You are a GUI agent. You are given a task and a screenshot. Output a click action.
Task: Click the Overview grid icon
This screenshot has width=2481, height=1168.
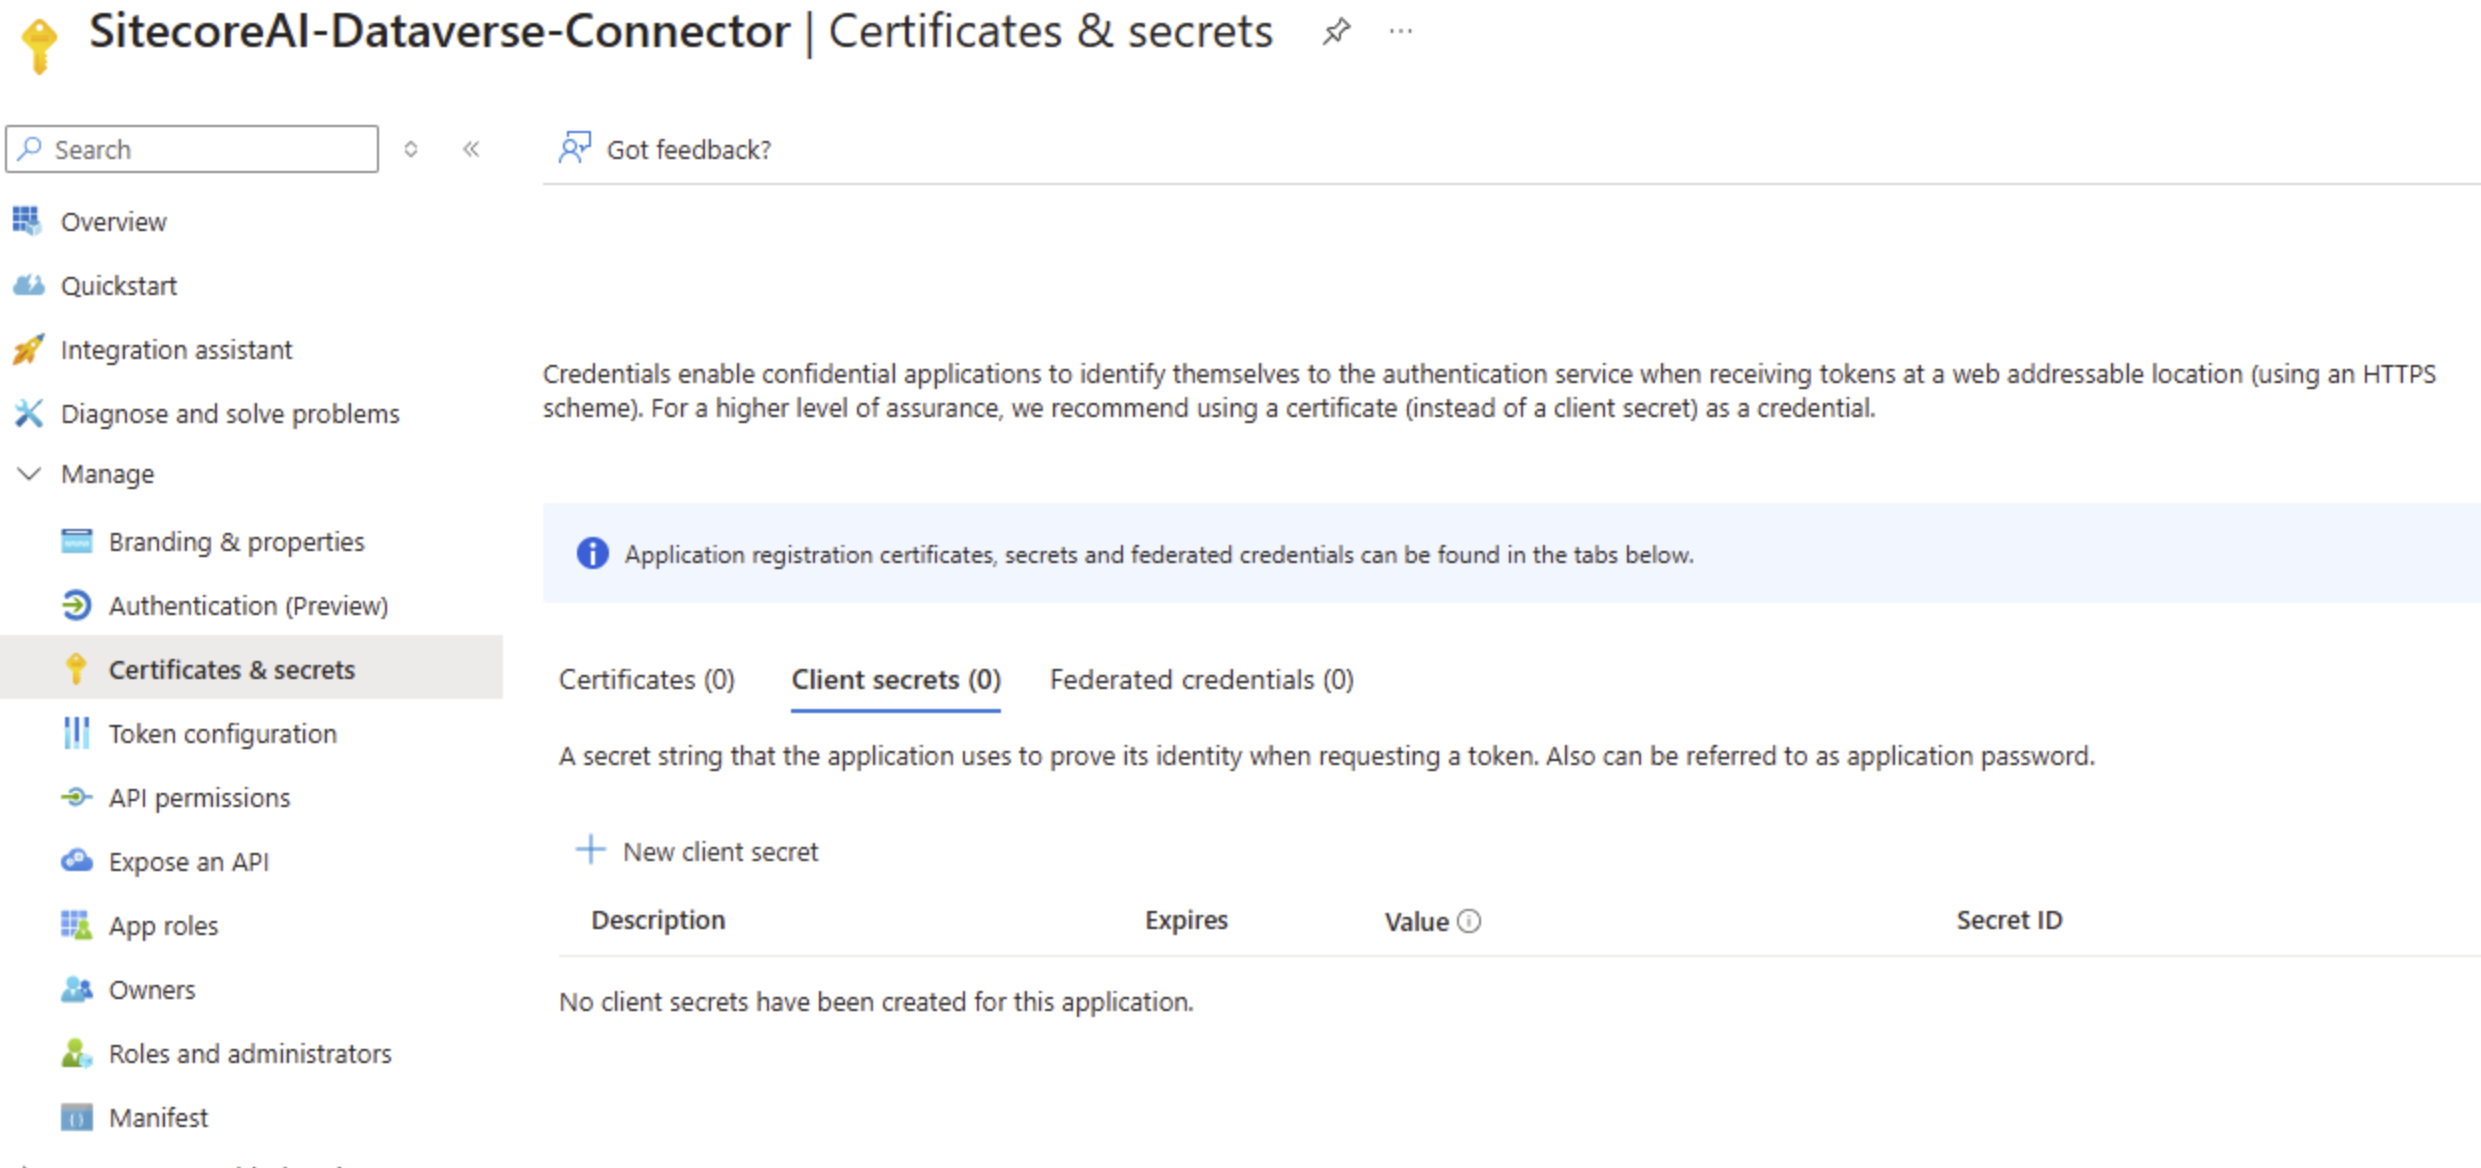(x=28, y=221)
